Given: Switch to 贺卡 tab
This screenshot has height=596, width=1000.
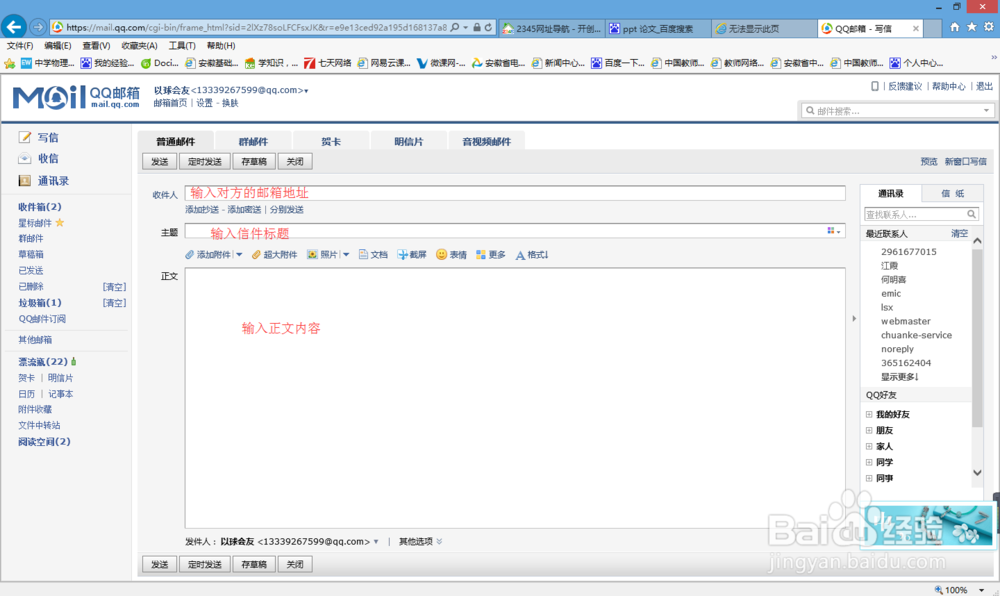Looking at the screenshot, I should coord(331,141).
